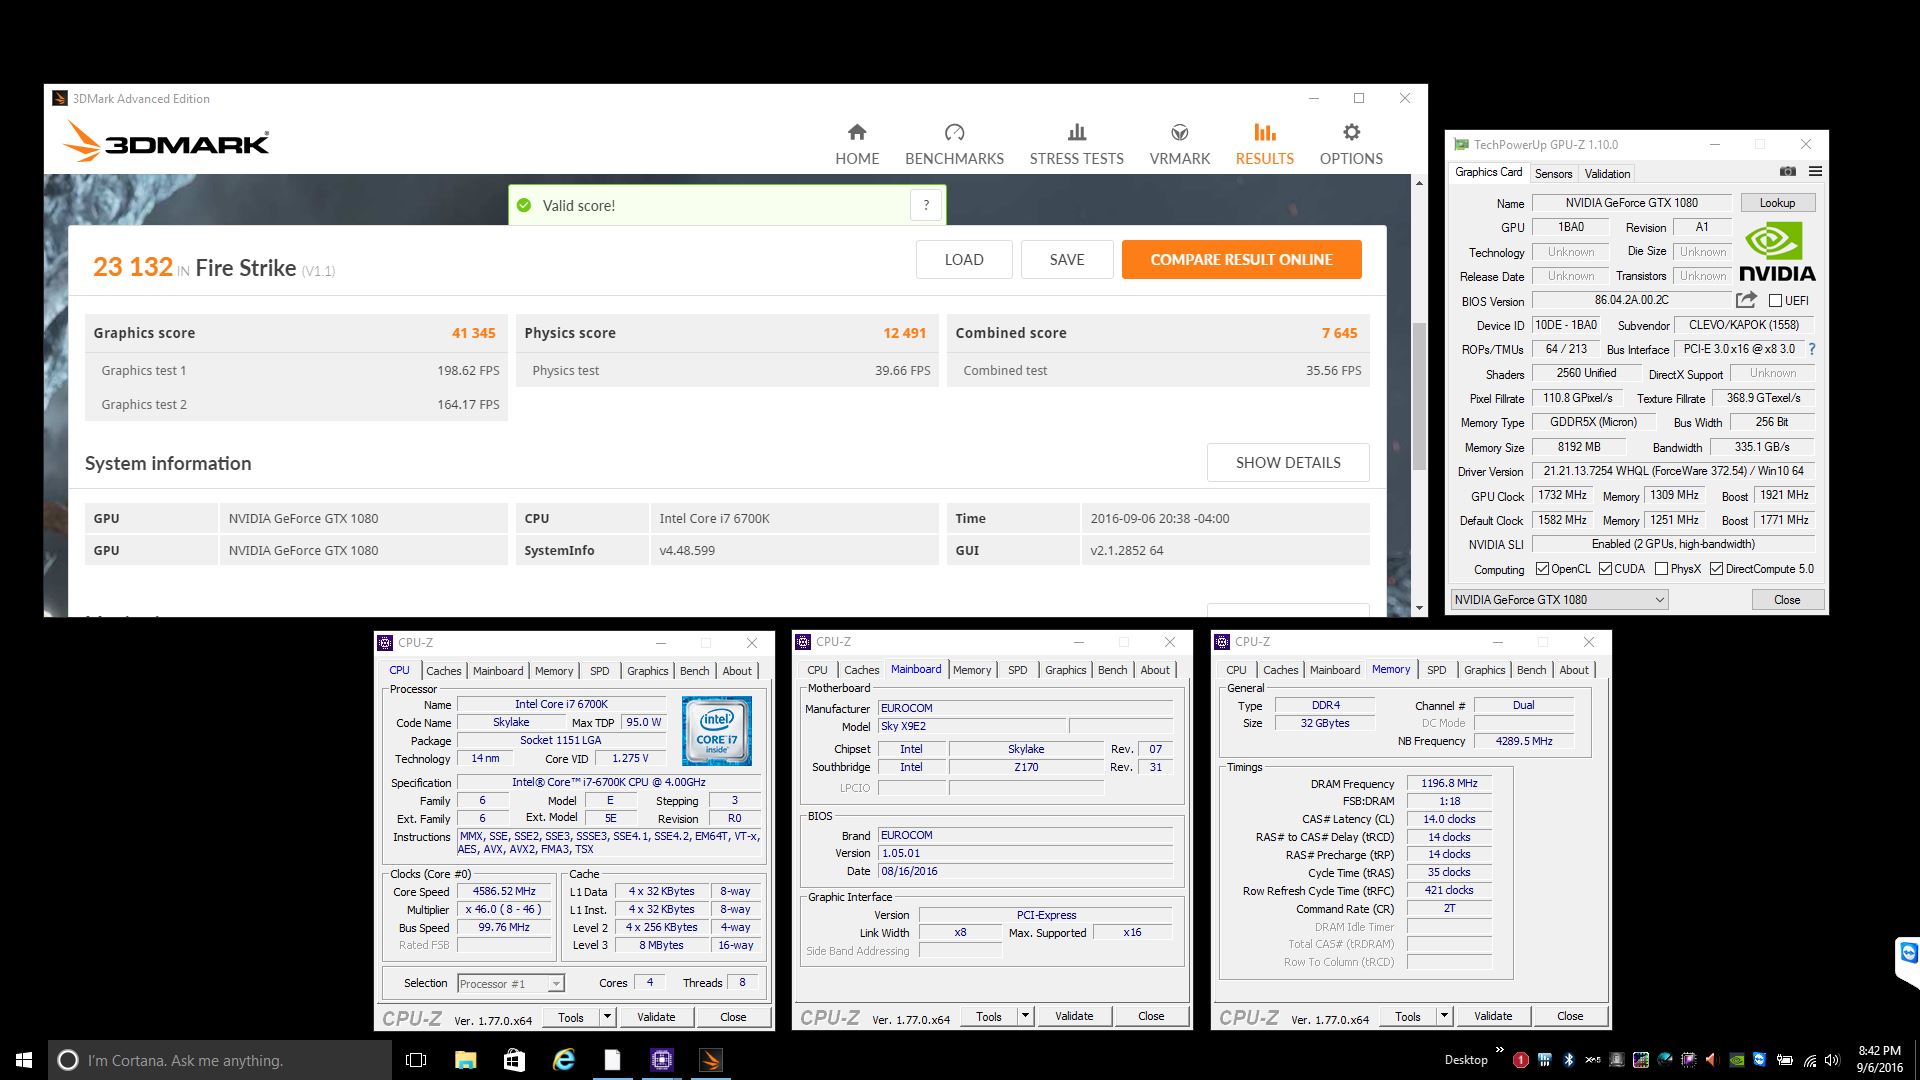This screenshot has width=1920, height=1080.
Task: Open the Windows Store taskbar icon
Action: click(x=514, y=1060)
